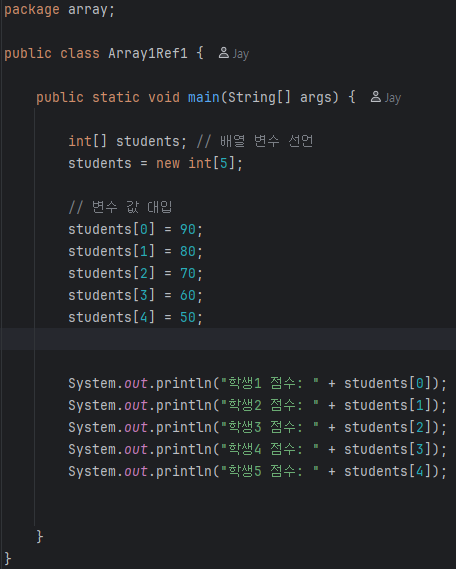Click the comment '// 배열 변수 선언'
Image resolution: width=456 pixels, height=569 pixels.
tap(255, 141)
